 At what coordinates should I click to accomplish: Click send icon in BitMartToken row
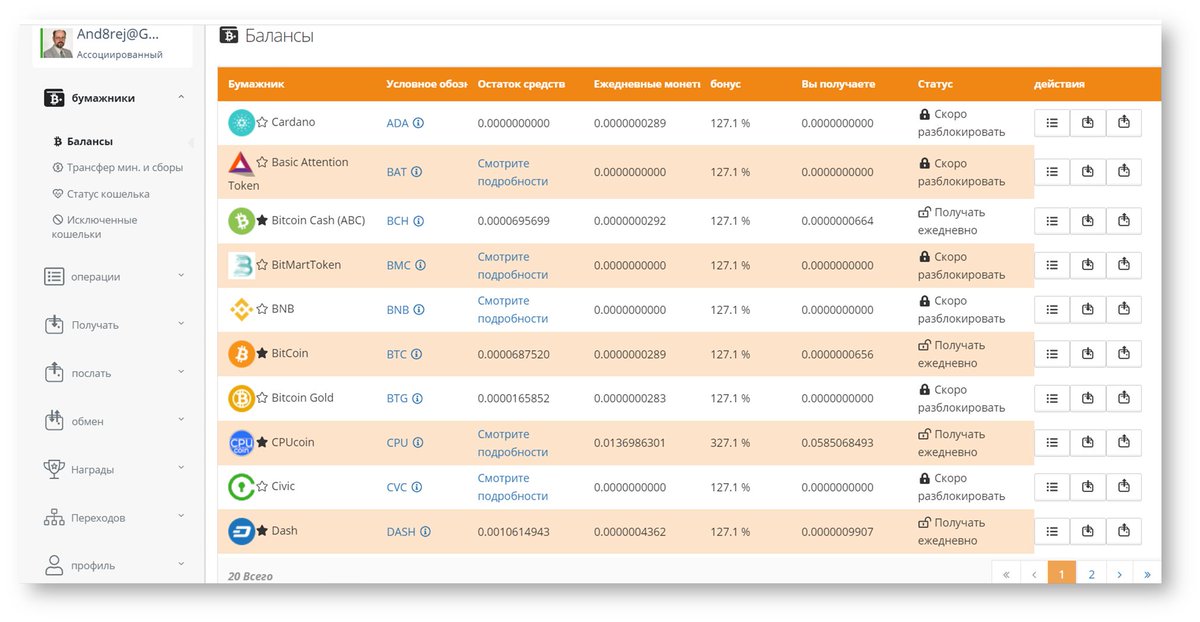pos(1124,265)
